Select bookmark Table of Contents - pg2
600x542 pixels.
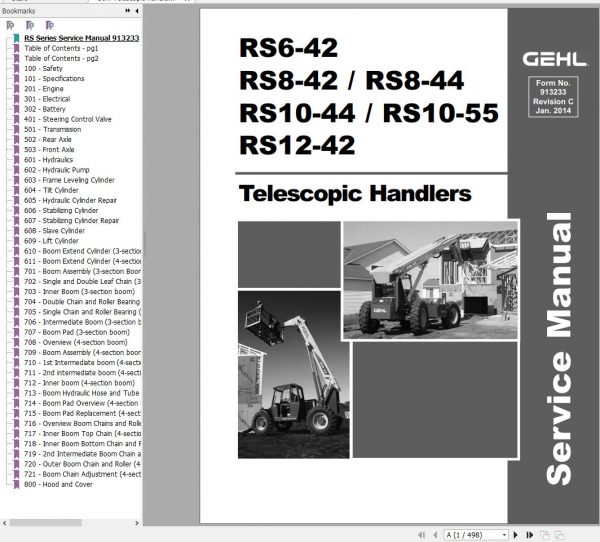(x=61, y=58)
